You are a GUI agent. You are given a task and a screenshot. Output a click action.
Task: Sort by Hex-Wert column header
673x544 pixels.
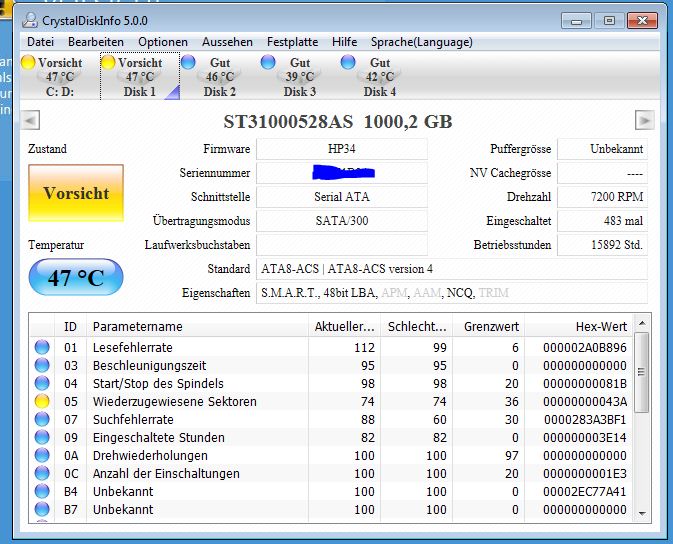[579, 326]
